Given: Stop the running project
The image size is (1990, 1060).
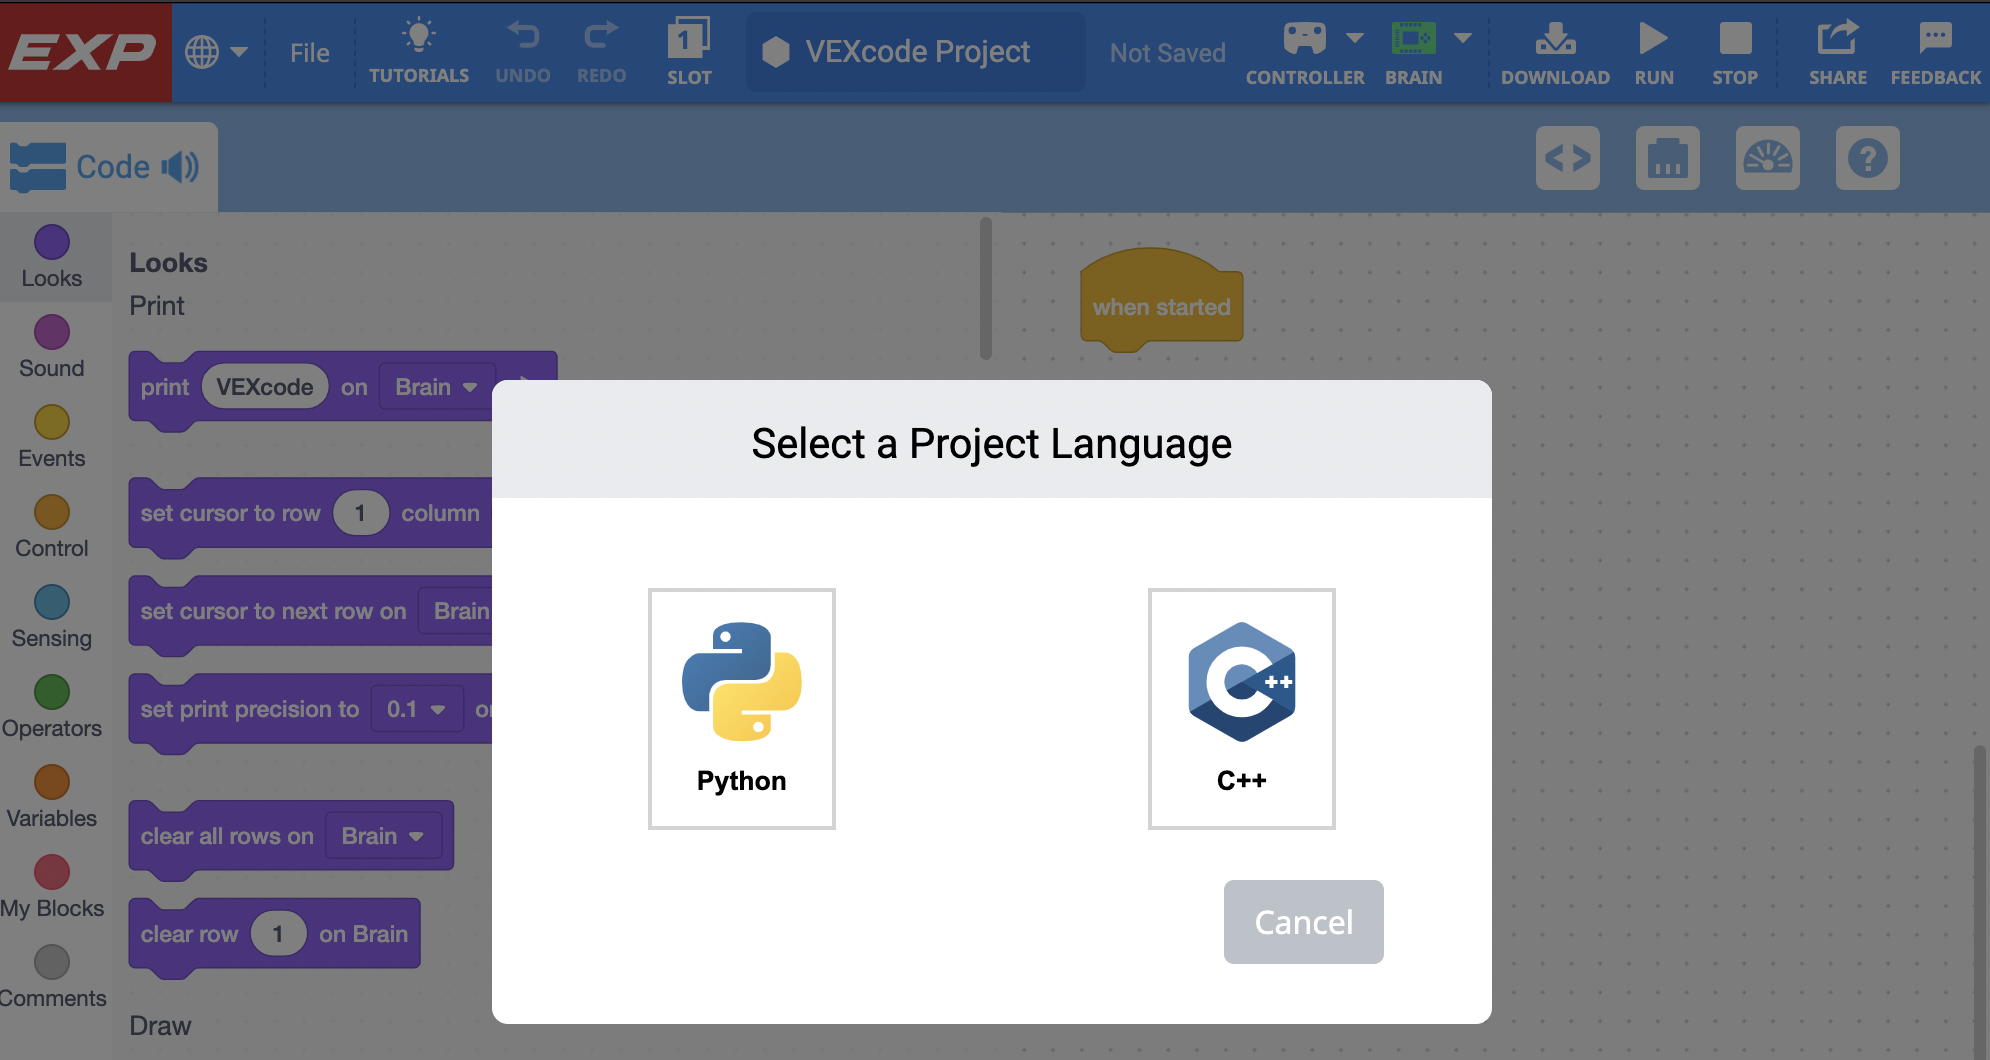Looking at the screenshot, I should (x=1735, y=51).
